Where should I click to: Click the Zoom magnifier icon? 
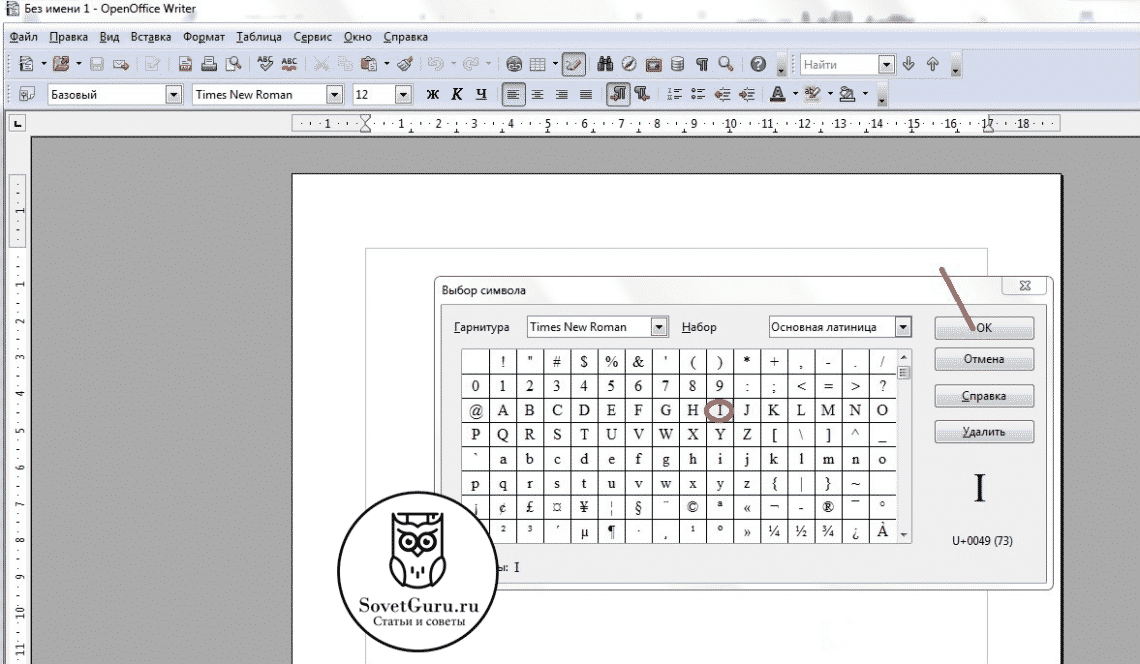pos(726,64)
